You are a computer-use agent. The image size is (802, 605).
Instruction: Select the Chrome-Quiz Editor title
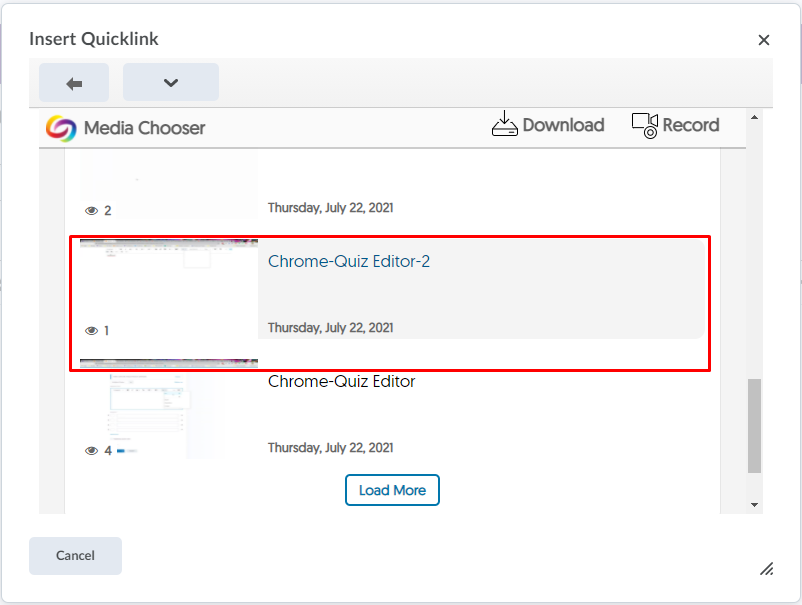(341, 381)
